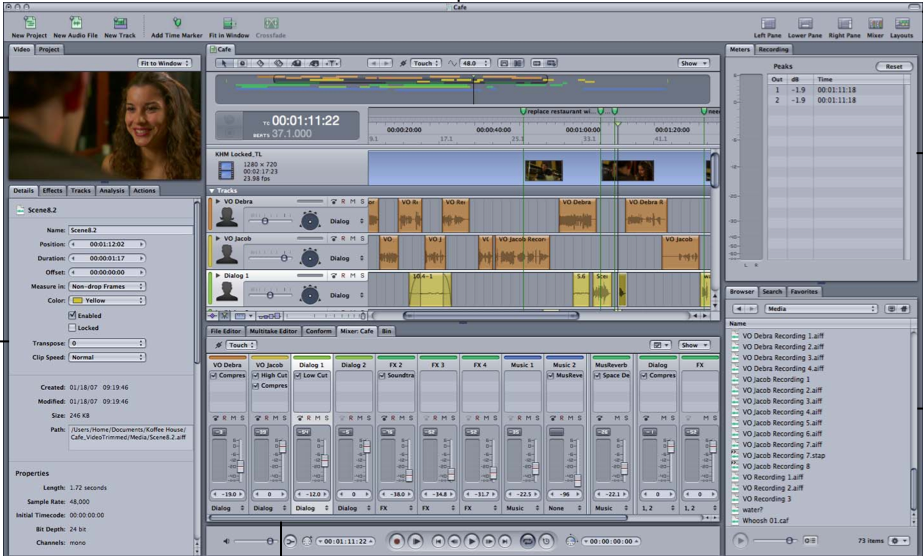Screen dimensions: 923x556
Task: Open the Measure in Non-drop Frames dropdown
Action: [106, 286]
